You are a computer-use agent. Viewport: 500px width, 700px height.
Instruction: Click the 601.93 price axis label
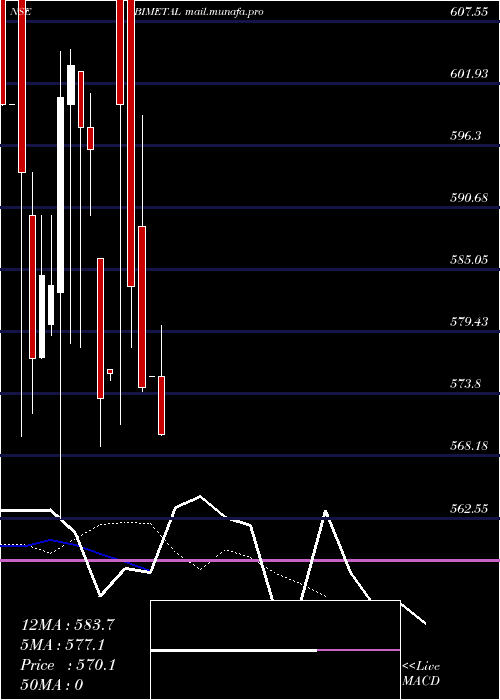[x=469, y=74]
